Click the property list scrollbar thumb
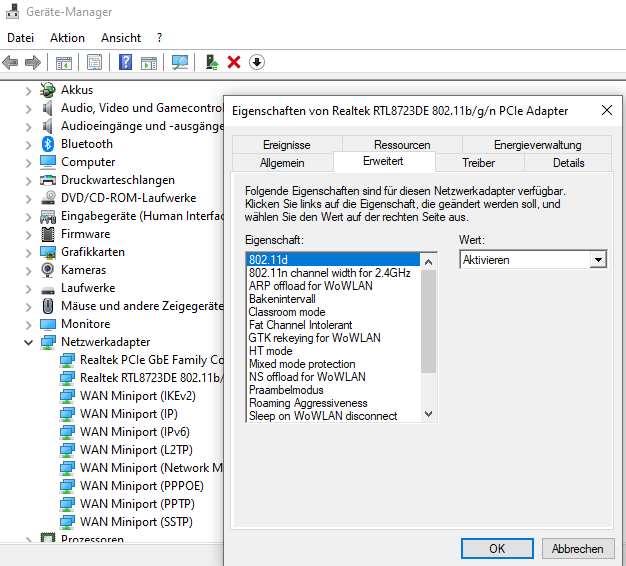 [428, 321]
